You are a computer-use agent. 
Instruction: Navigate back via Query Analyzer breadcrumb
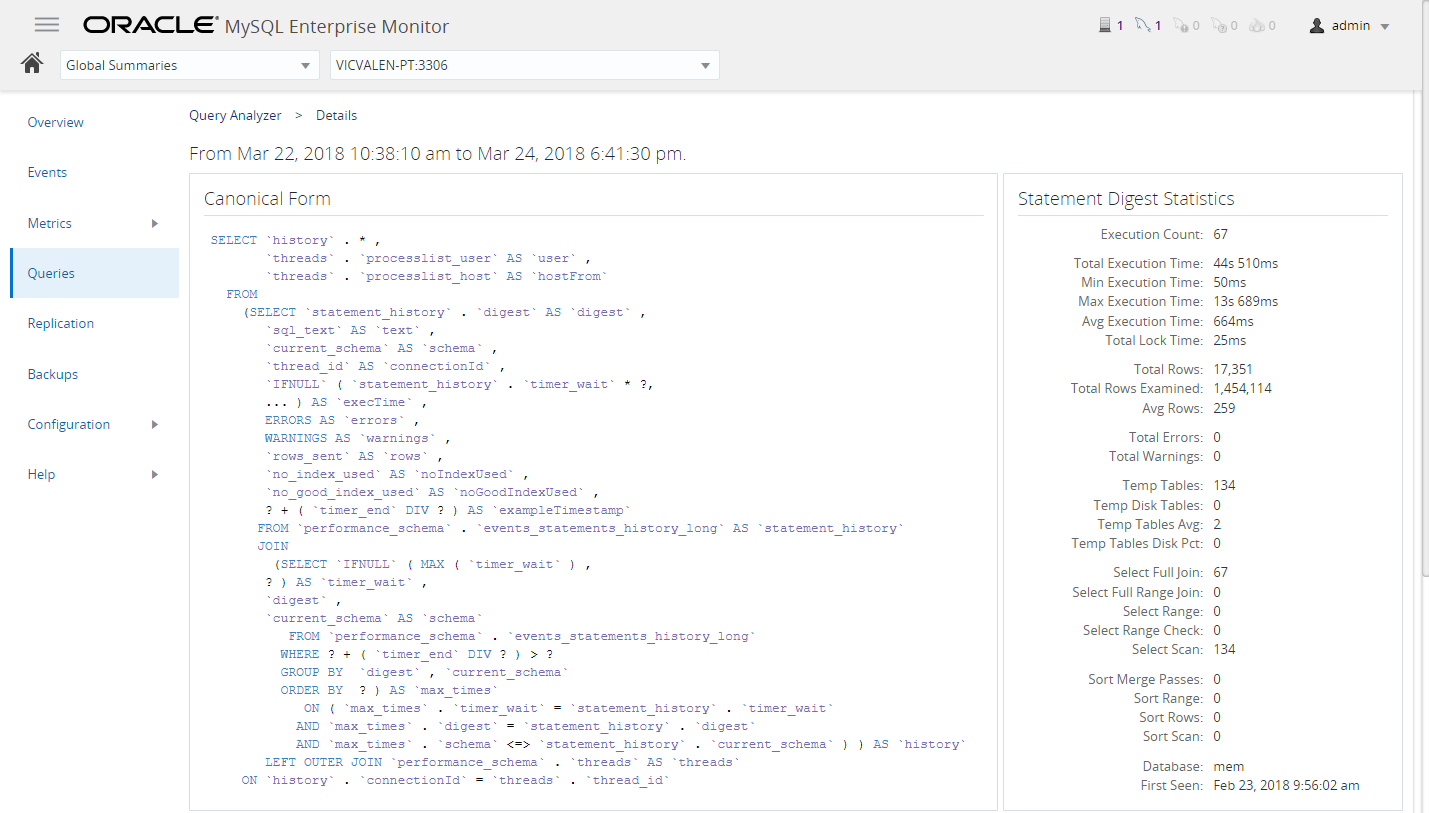[235, 115]
